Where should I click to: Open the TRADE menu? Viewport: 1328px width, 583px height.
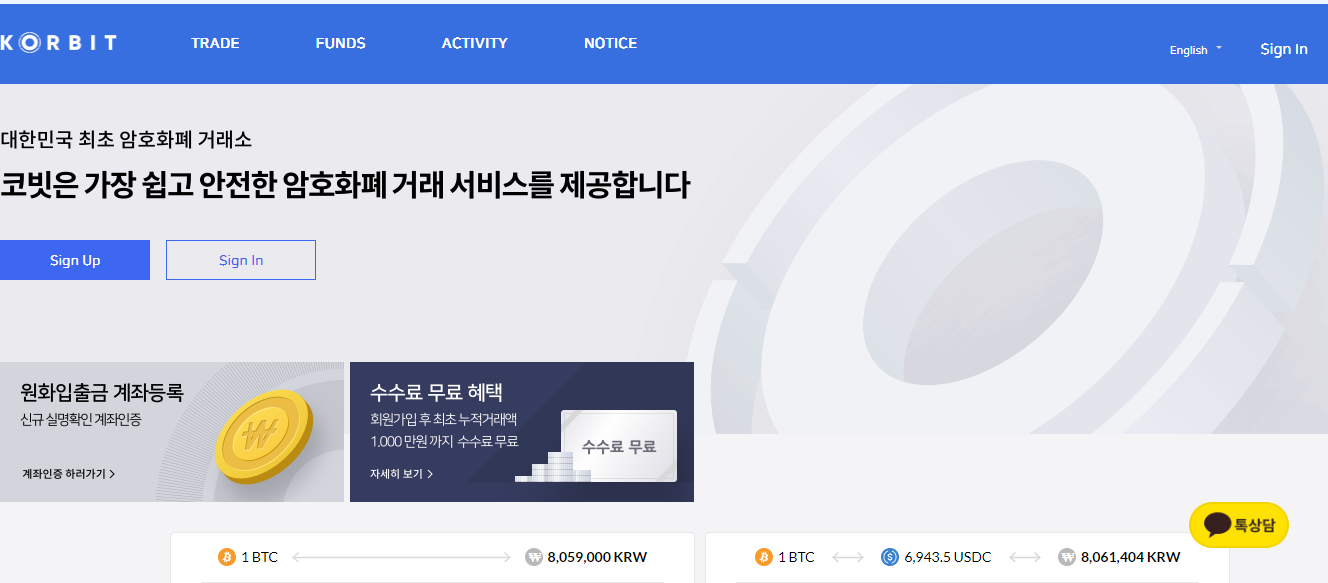215,43
